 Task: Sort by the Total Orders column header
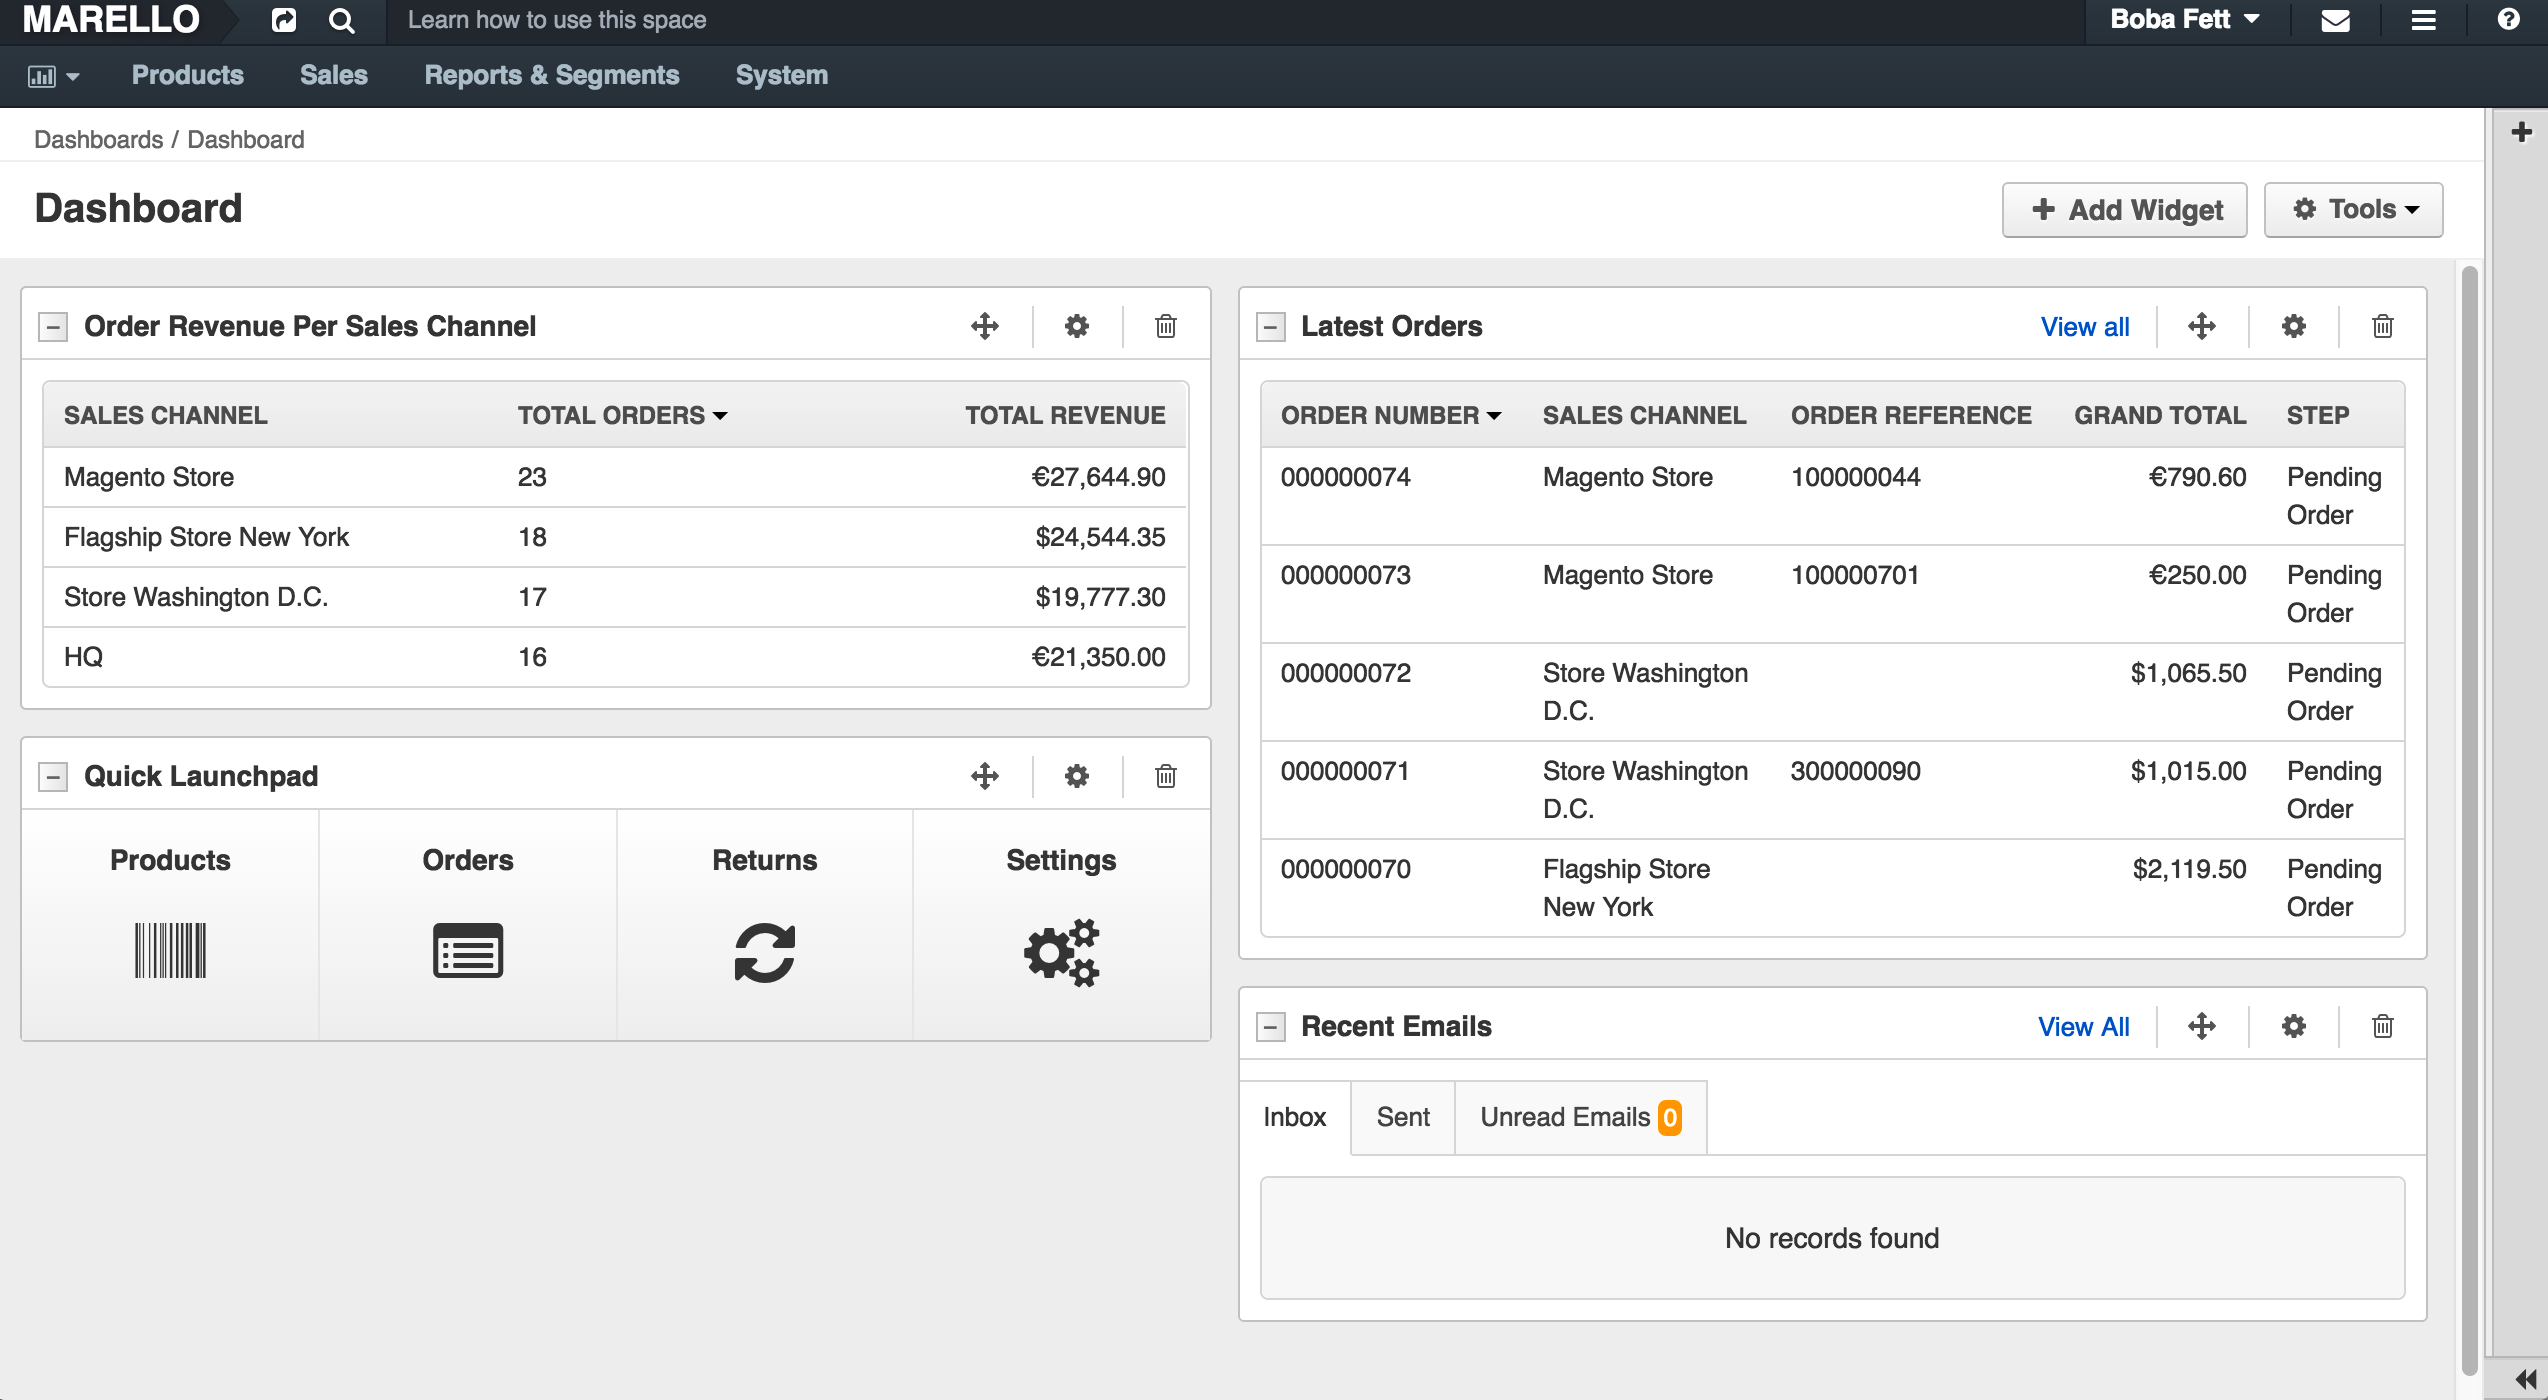click(622, 415)
